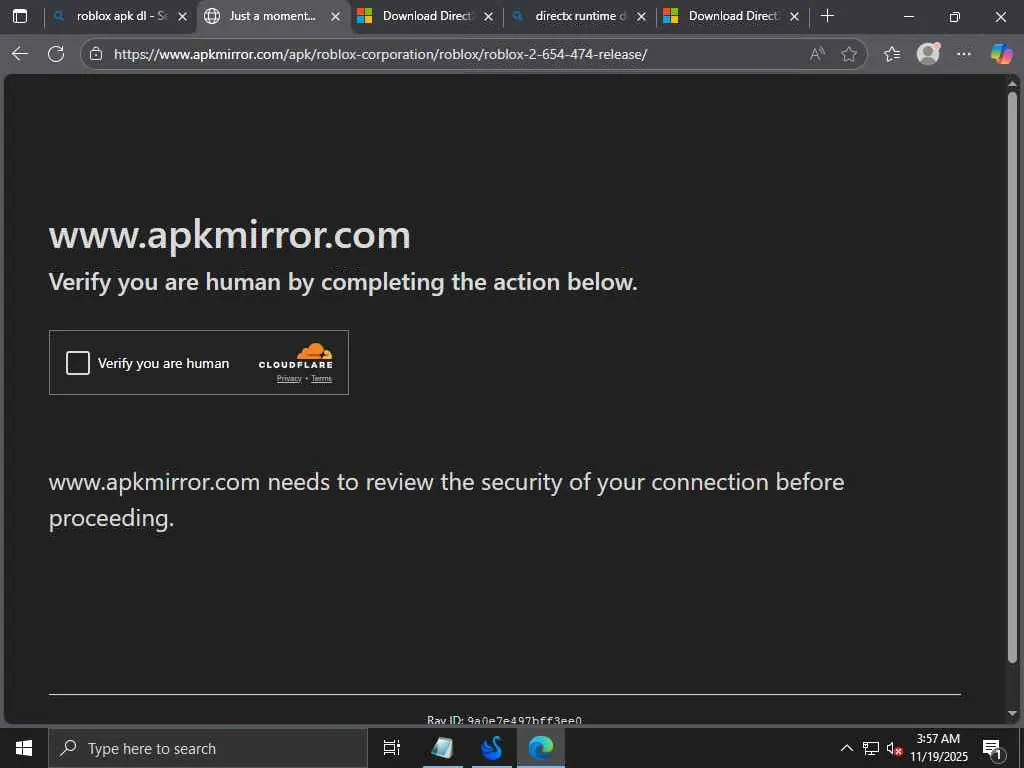
Task: Close the roblox apk dl tab
Action: pyautogui.click(x=183, y=17)
